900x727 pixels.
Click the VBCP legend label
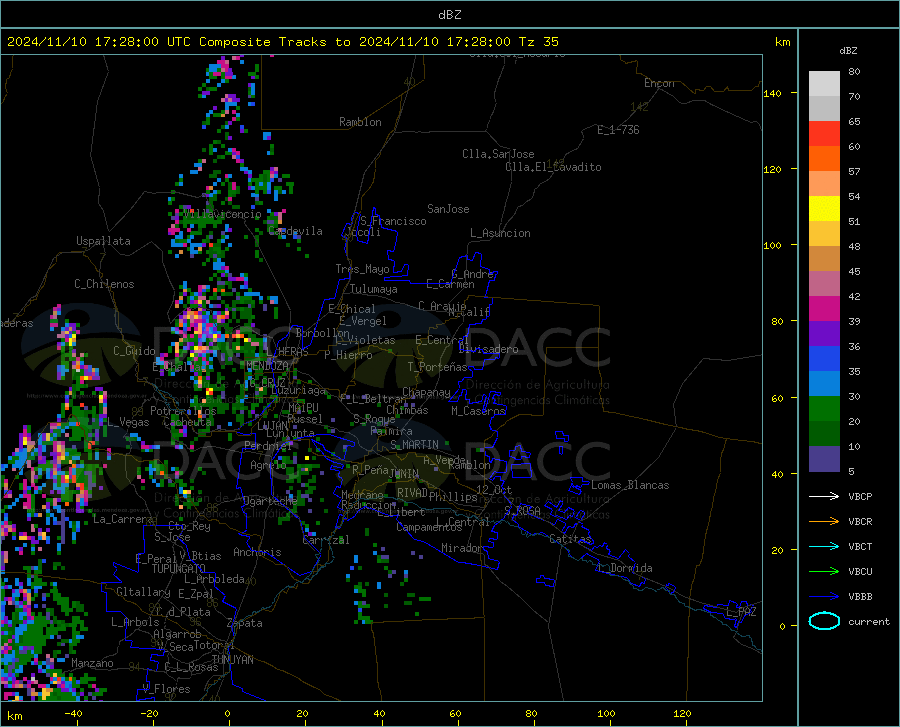click(860, 496)
